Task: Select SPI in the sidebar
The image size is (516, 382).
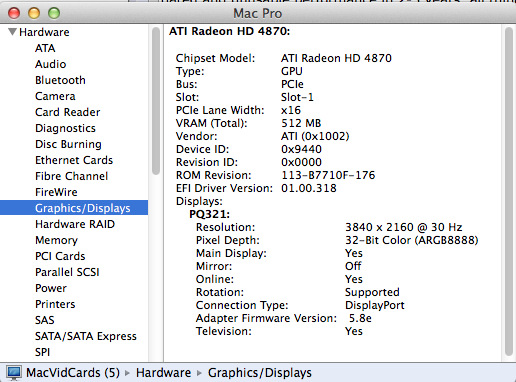Action: pyautogui.click(x=43, y=352)
